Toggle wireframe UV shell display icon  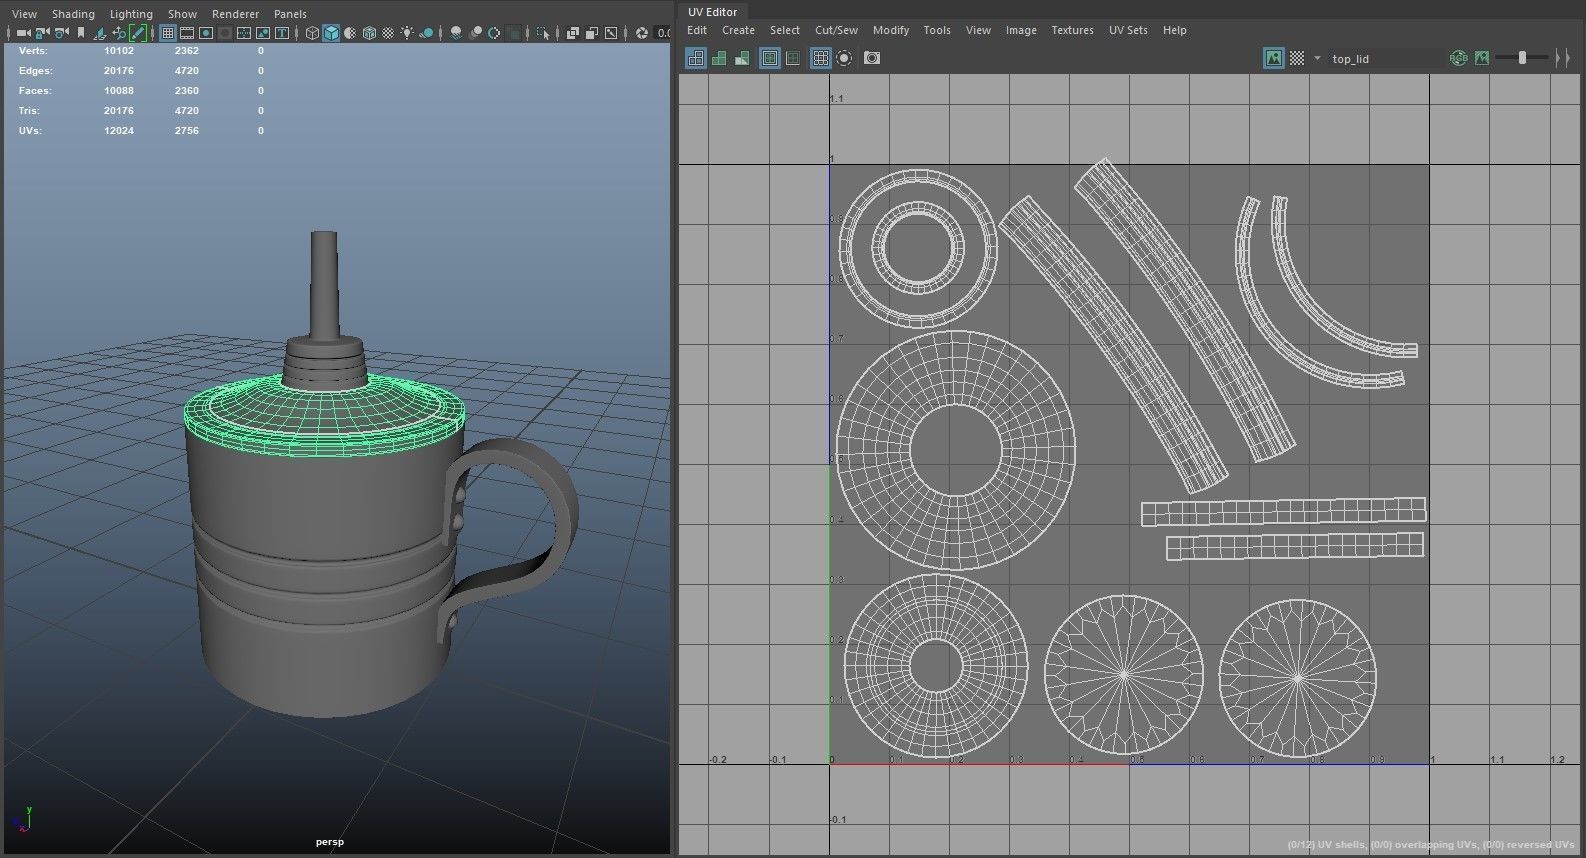(x=696, y=58)
